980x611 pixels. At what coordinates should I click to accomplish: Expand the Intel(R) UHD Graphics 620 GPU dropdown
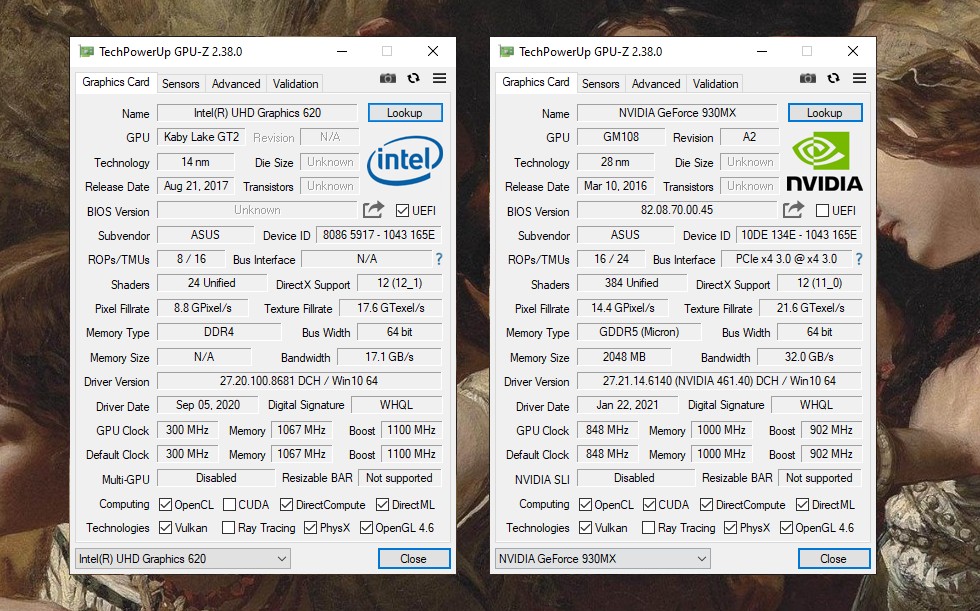pos(182,559)
